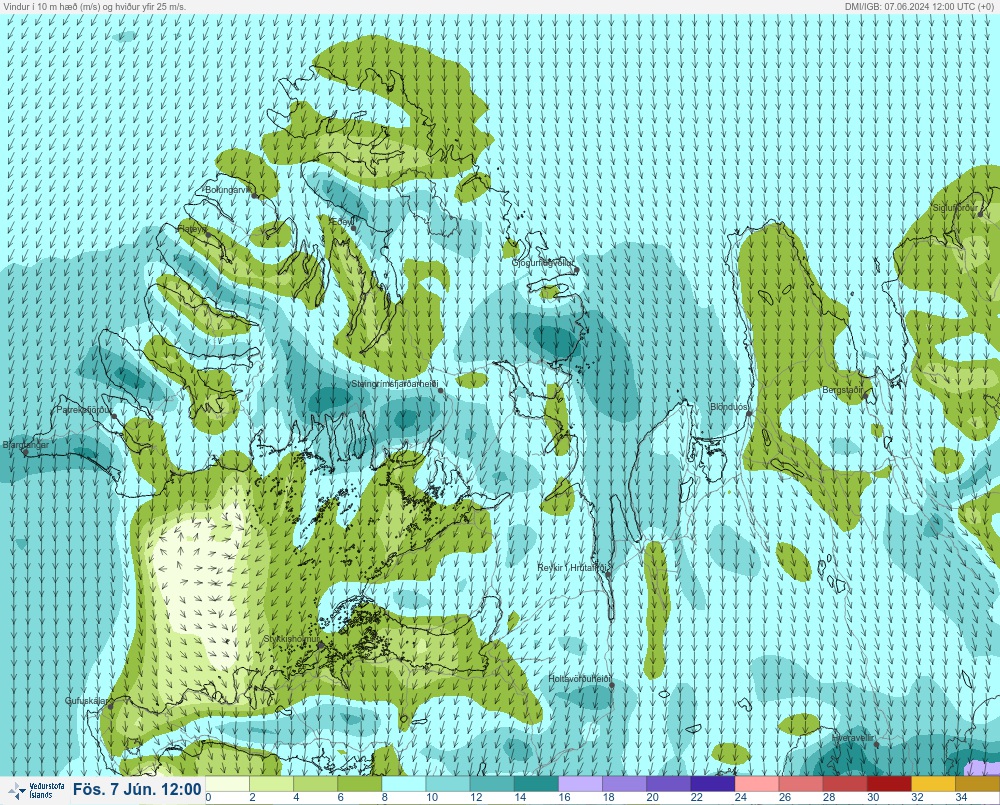Pick the 6–8 m/s olive green swatch
This screenshot has width=1000, height=805.
point(360,784)
